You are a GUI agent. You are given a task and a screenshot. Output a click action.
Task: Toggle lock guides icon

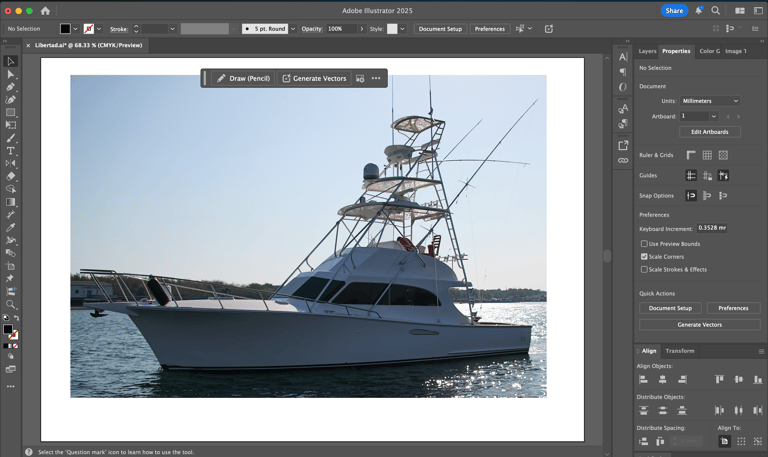click(707, 175)
